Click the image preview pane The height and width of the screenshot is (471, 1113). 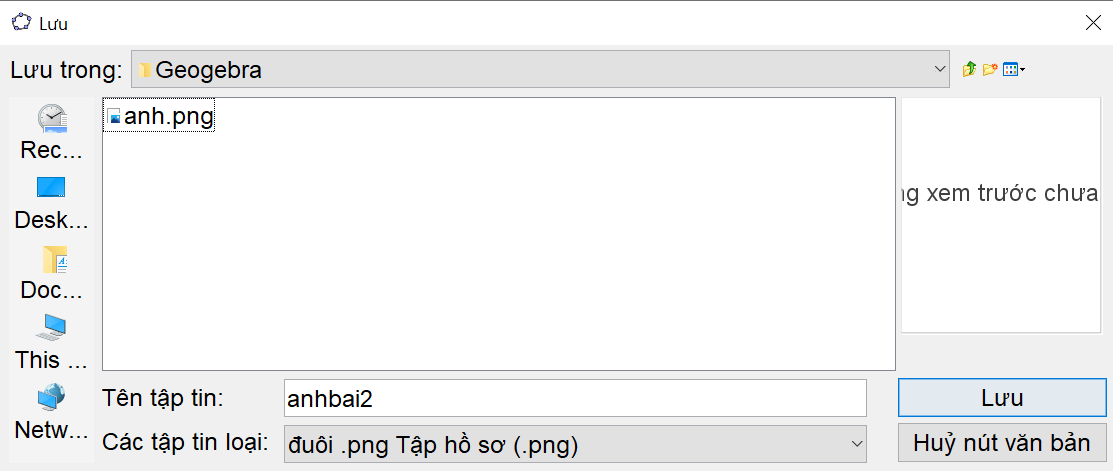1000,215
